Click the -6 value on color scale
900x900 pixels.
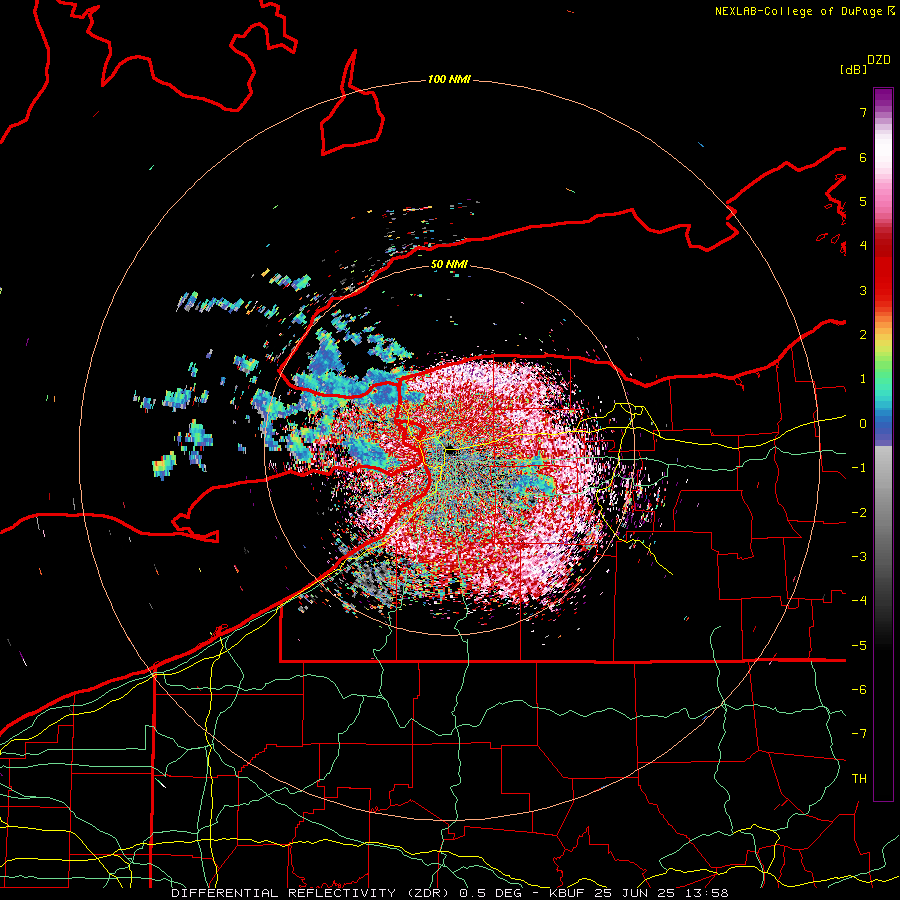click(x=859, y=690)
